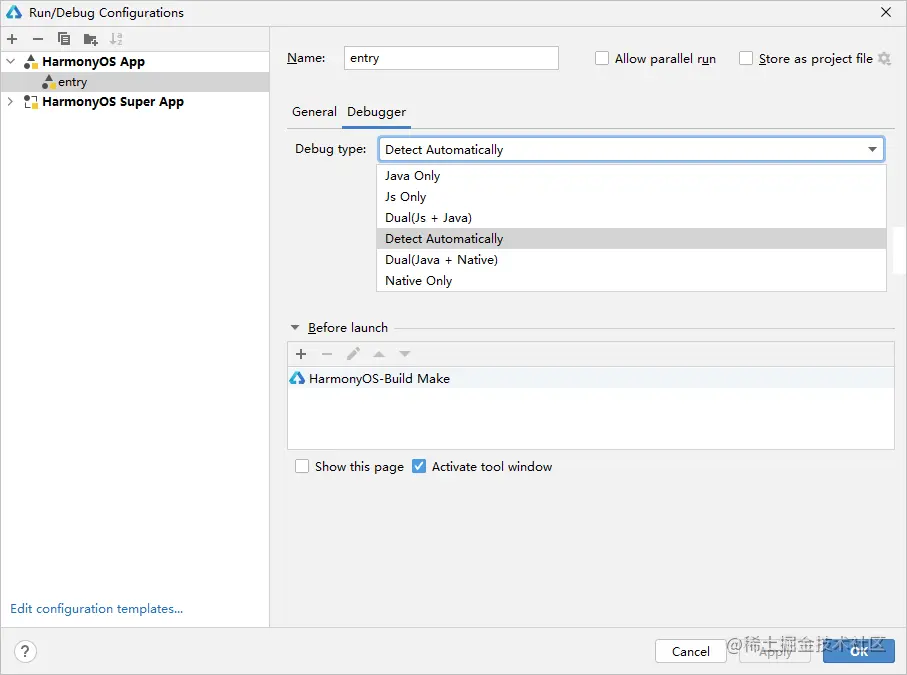Click the HarmonyOS Super App category icon
This screenshot has width=907, height=675.
[x=31, y=102]
